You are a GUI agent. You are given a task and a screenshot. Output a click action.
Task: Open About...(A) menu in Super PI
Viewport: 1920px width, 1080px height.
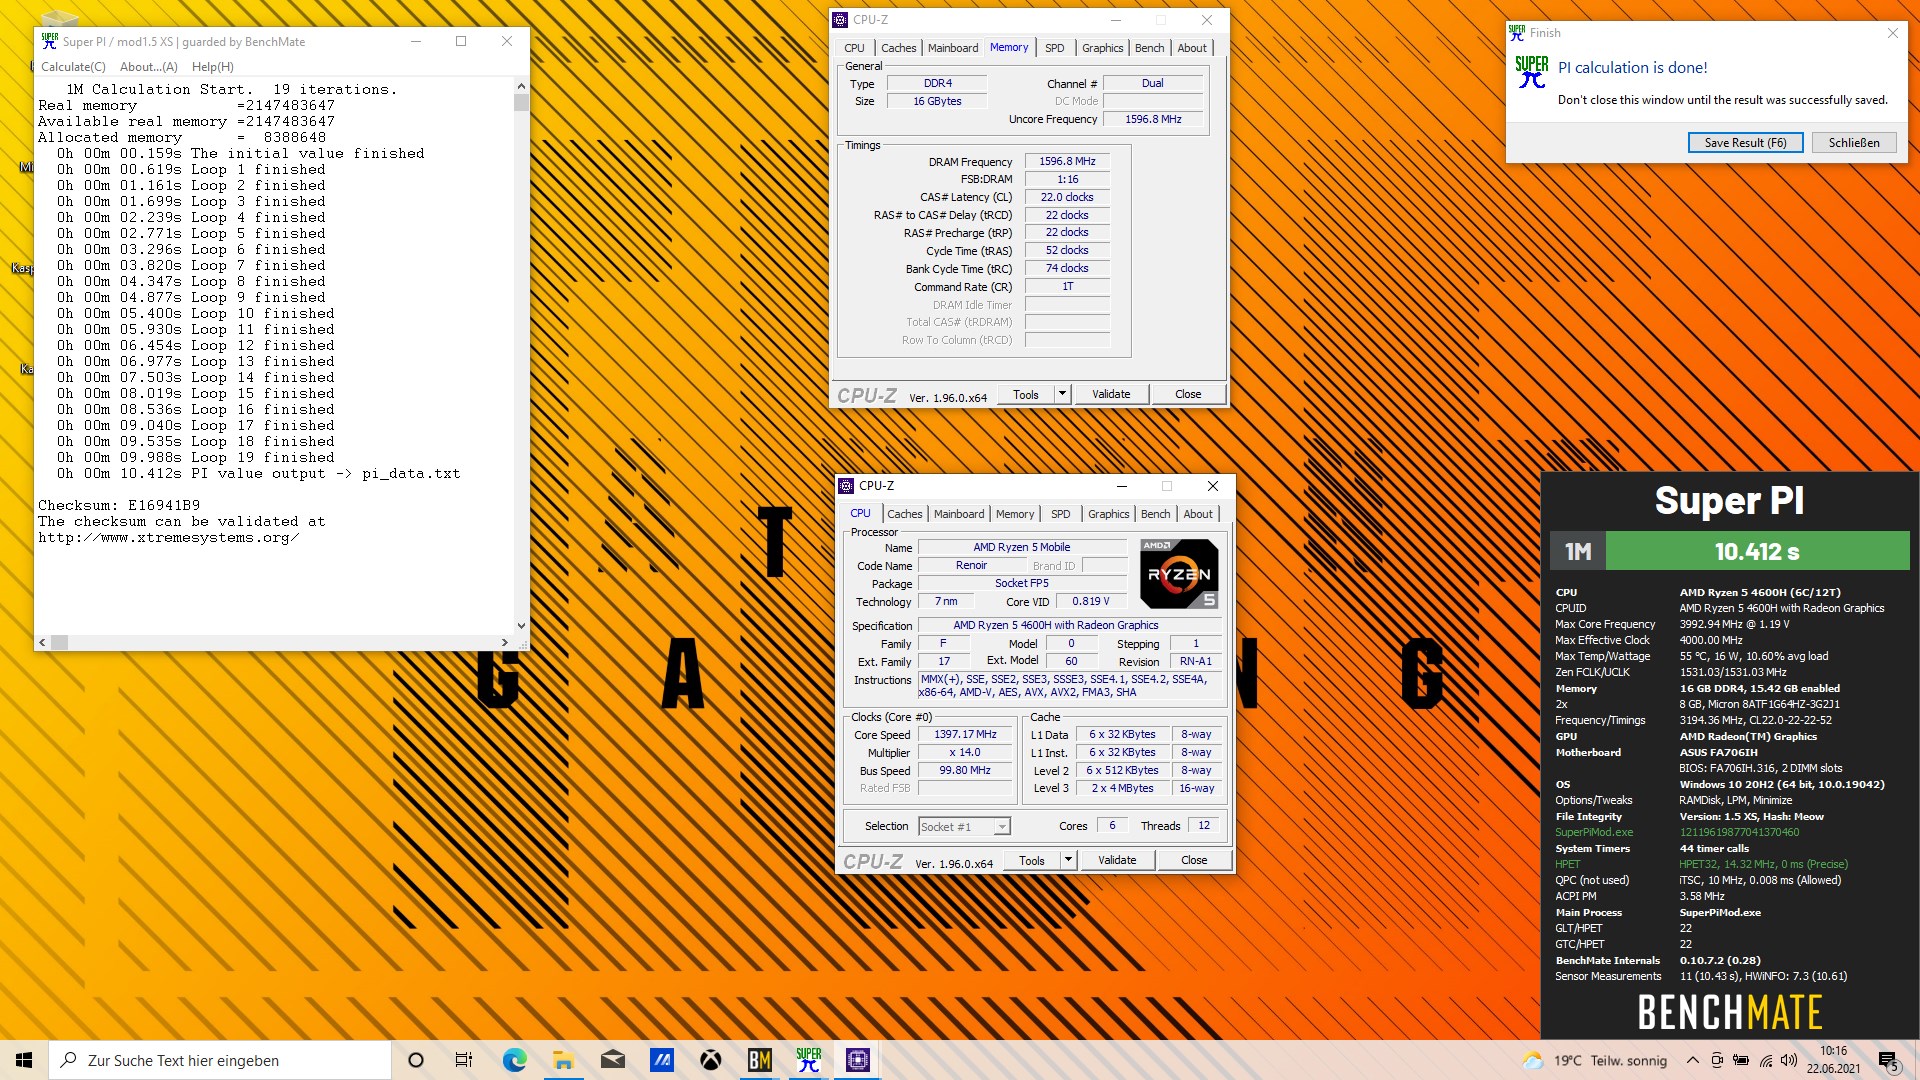149,67
